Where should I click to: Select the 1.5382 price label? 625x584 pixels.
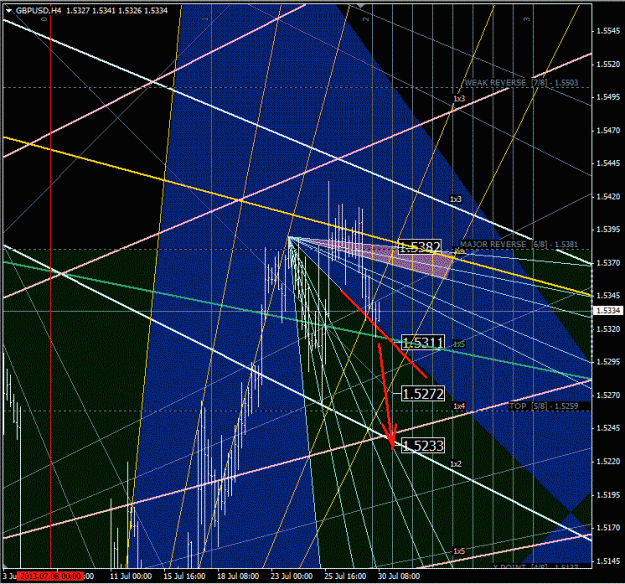(420, 247)
